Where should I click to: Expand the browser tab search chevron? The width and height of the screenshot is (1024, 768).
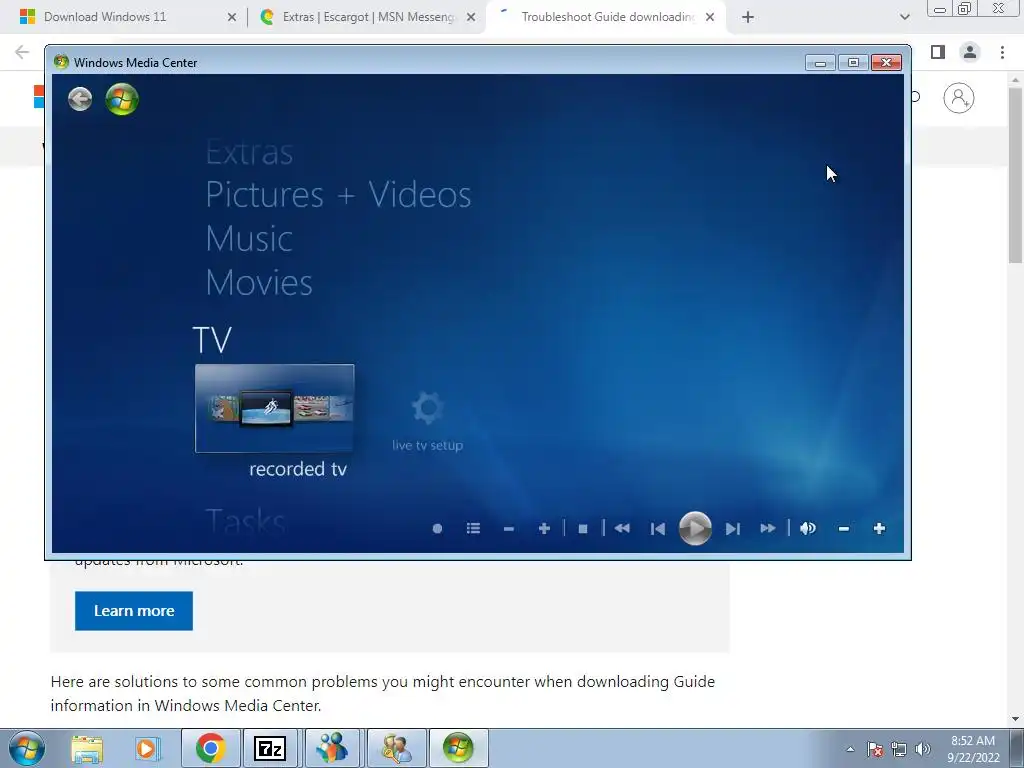coord(904,17)
